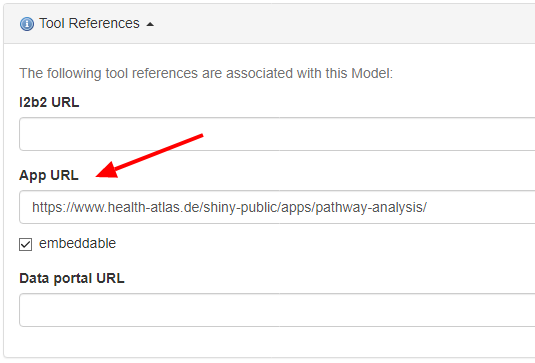Focus the I2b2 URL input field
Screen dimensions: 535x363
tap(277, 134)
